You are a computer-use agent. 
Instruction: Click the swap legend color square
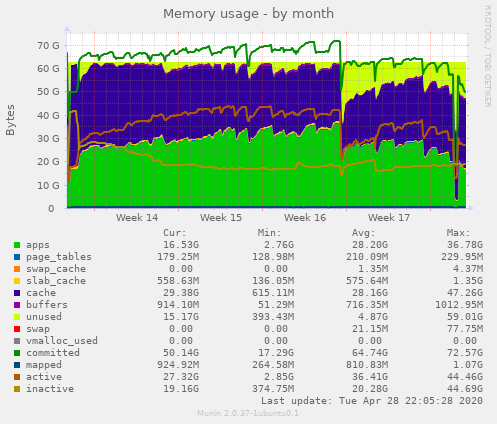pos(17,329)
